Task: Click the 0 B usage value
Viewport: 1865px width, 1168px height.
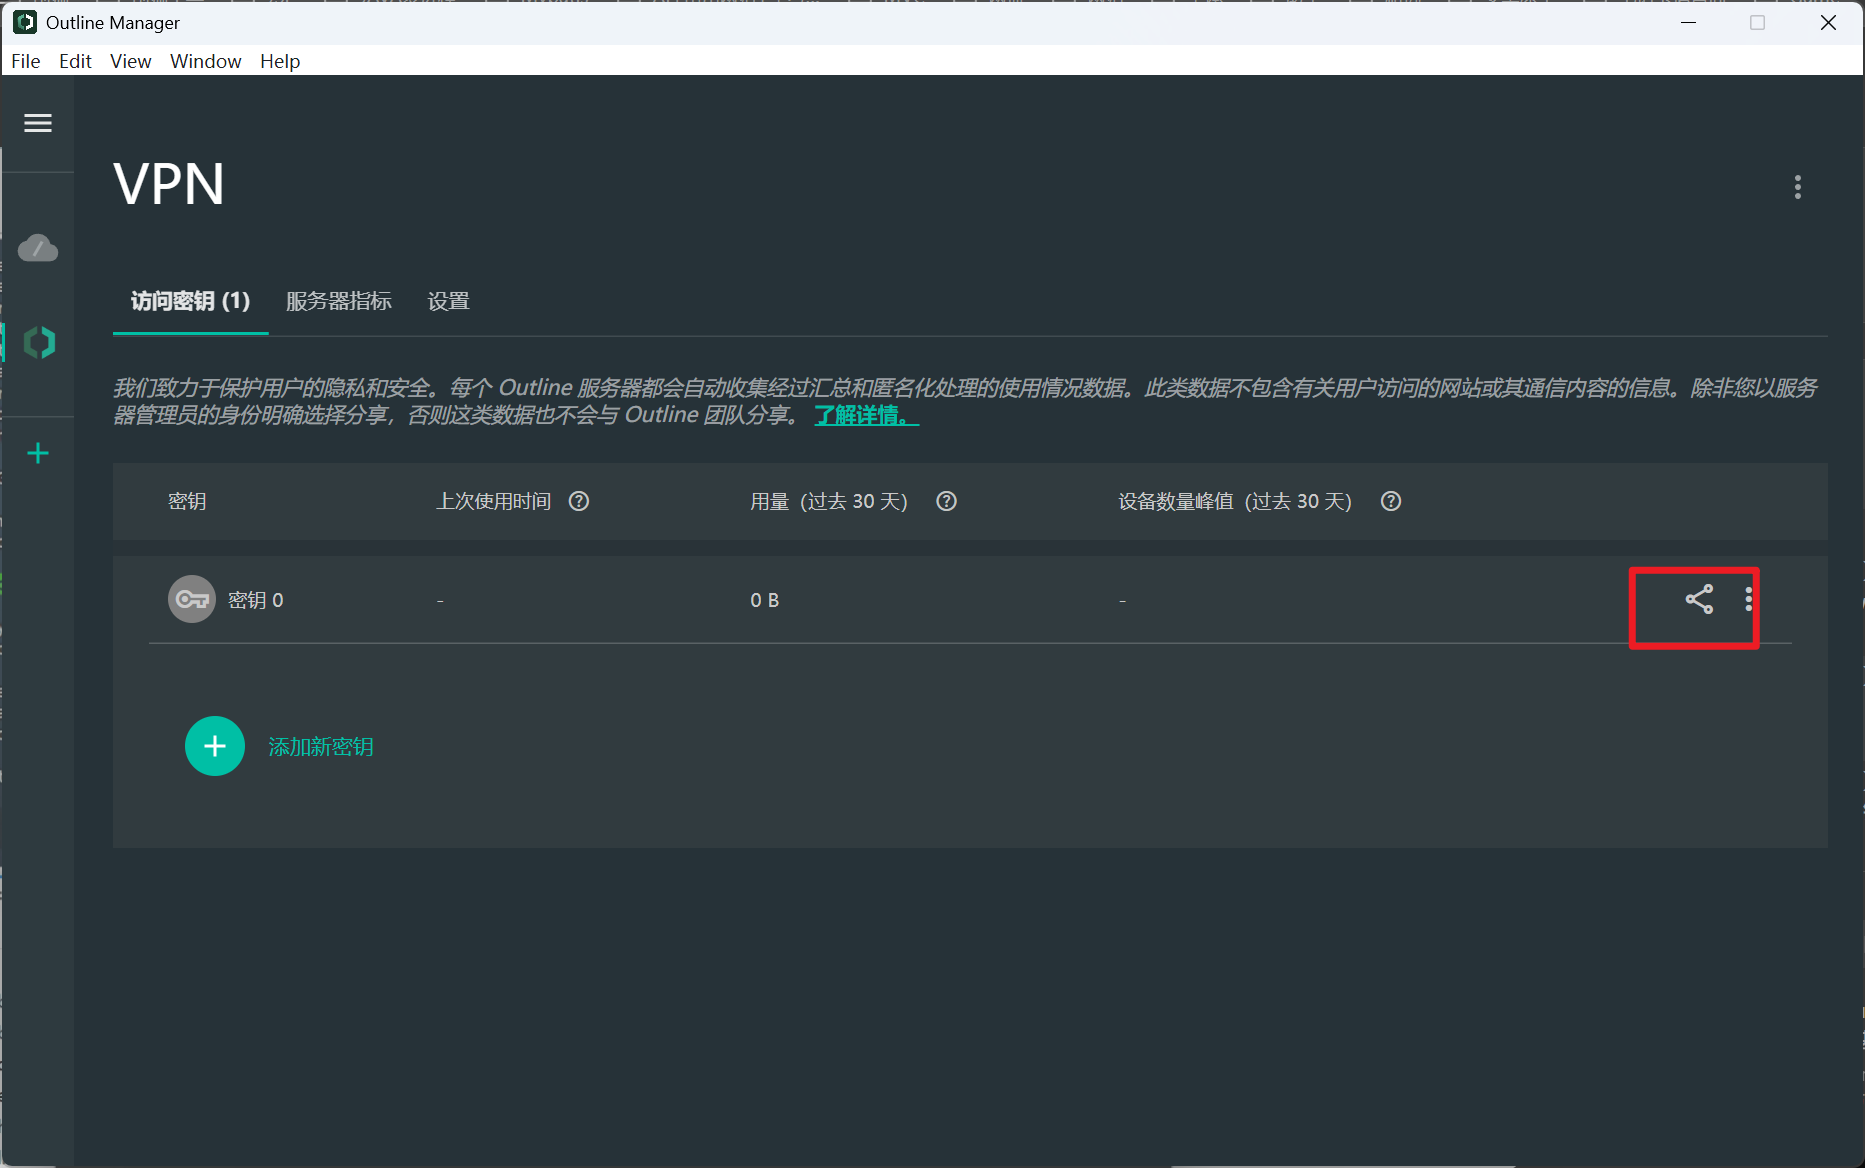Action: [765, 600]
